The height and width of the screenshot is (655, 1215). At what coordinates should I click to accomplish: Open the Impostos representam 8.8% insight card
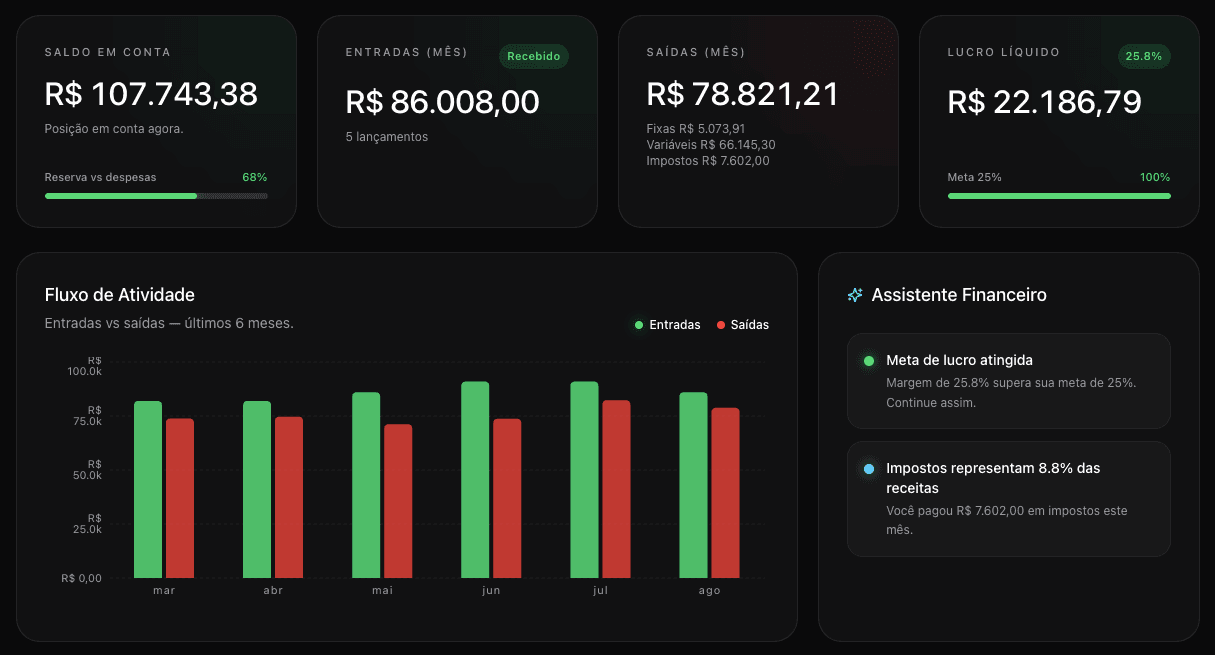pos(1008,499)
